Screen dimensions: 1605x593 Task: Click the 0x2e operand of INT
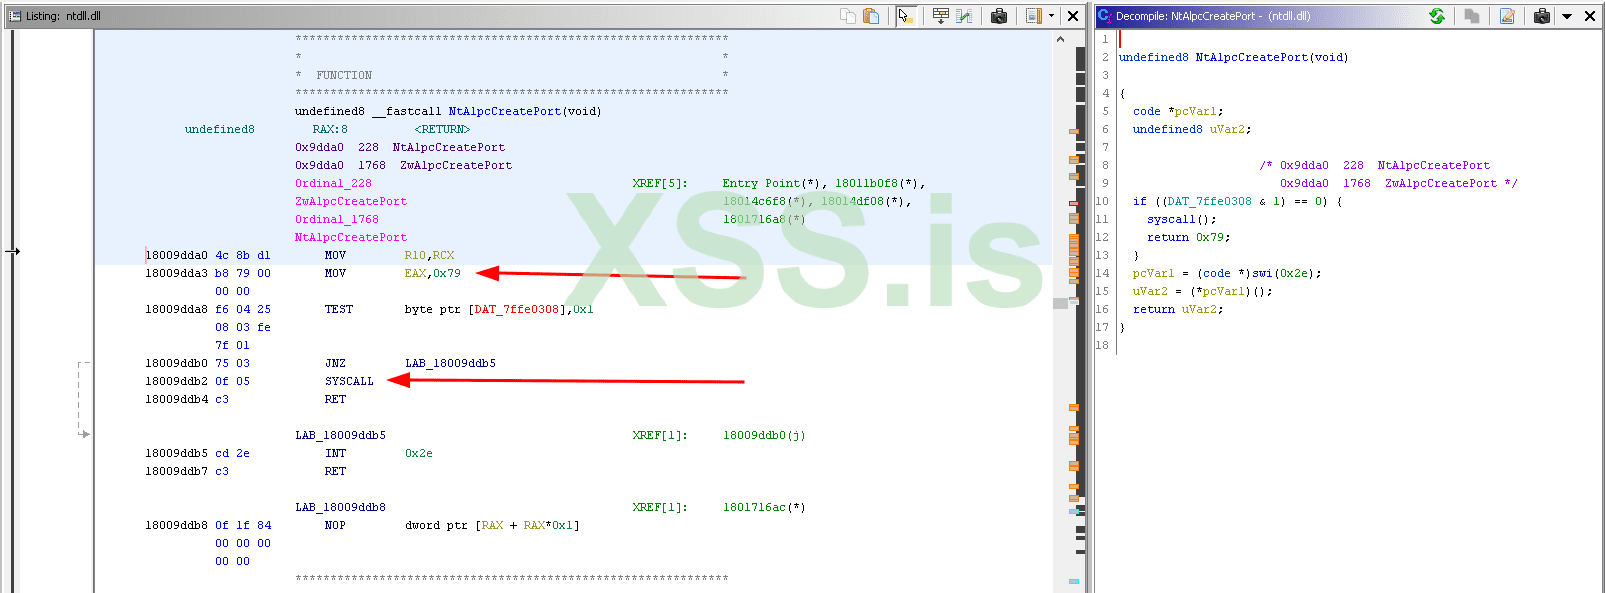click(x=418, y=453)
